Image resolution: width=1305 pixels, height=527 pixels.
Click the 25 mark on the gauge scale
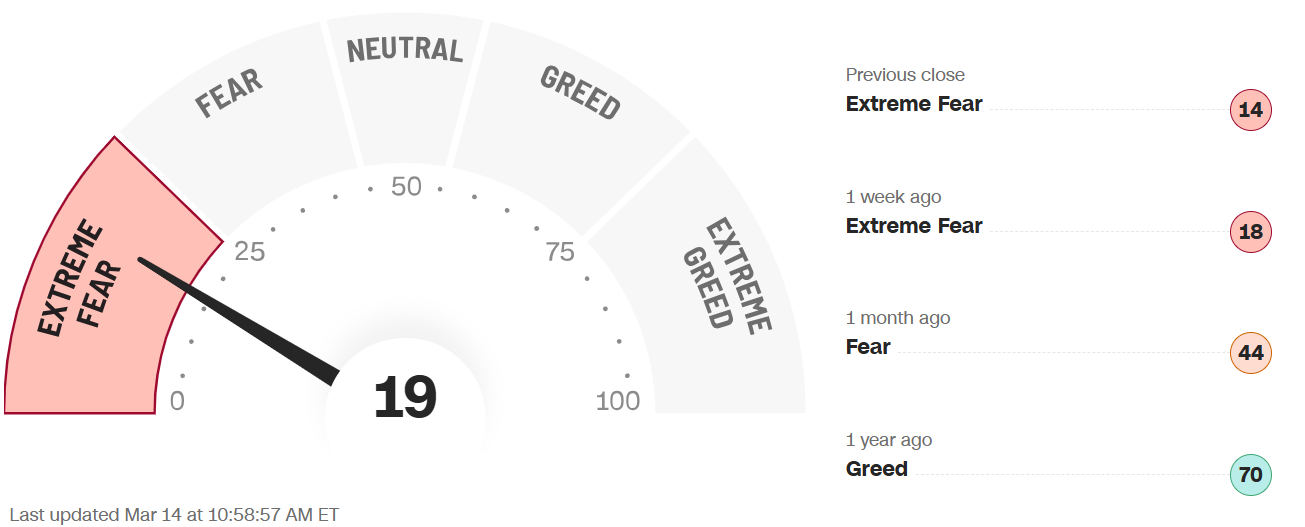pos(249,252)
